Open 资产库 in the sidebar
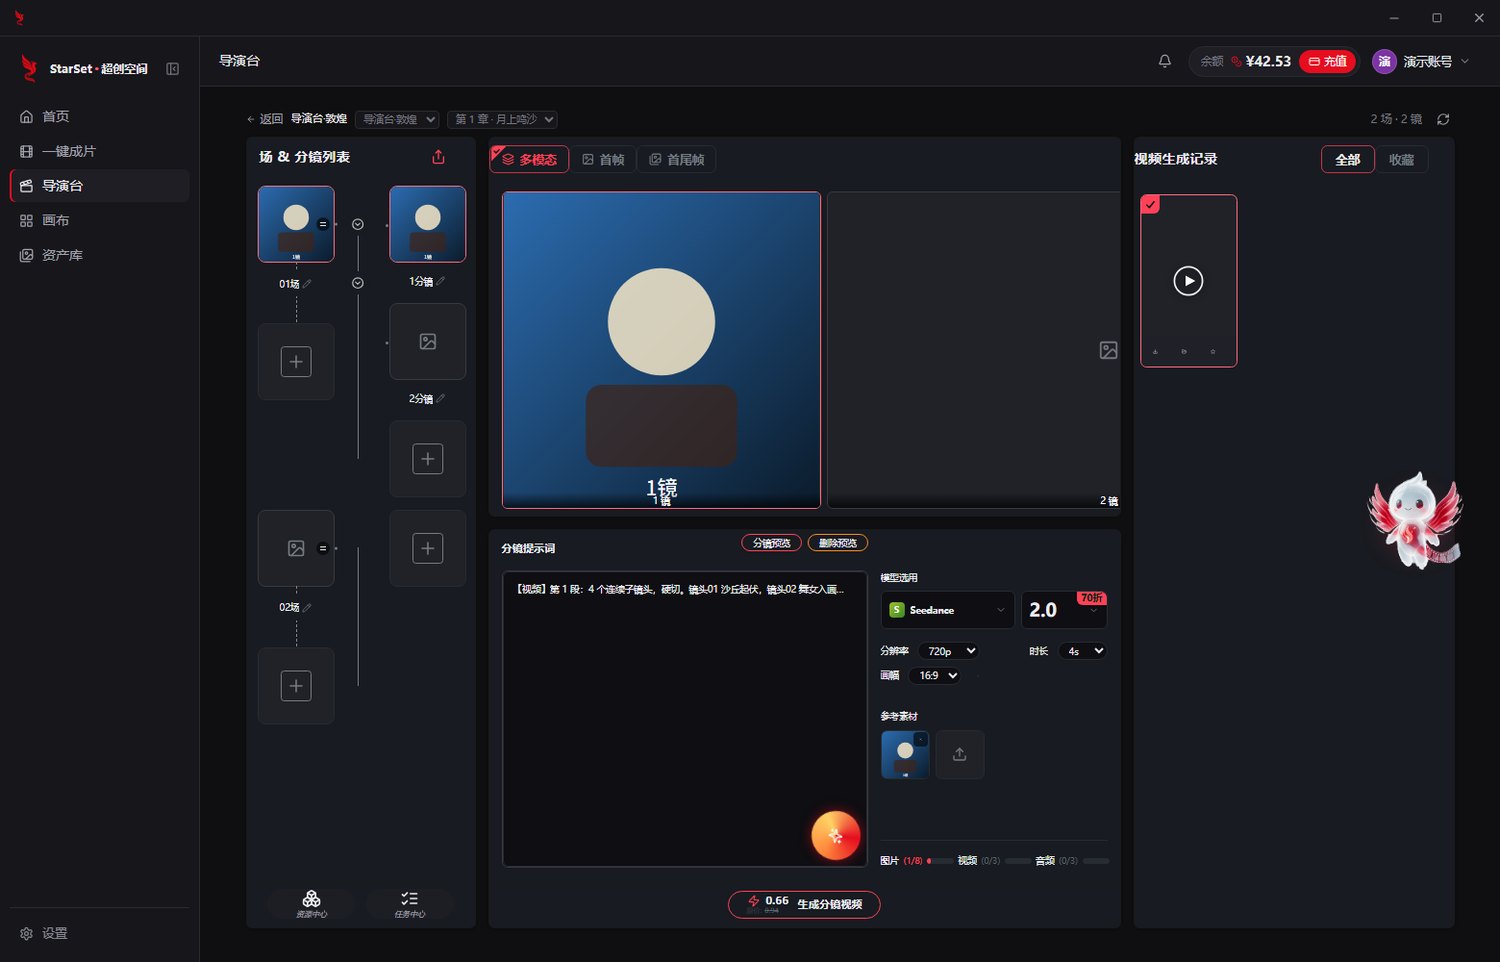The width and height of the screenshot is (1500, 962). 62,255
